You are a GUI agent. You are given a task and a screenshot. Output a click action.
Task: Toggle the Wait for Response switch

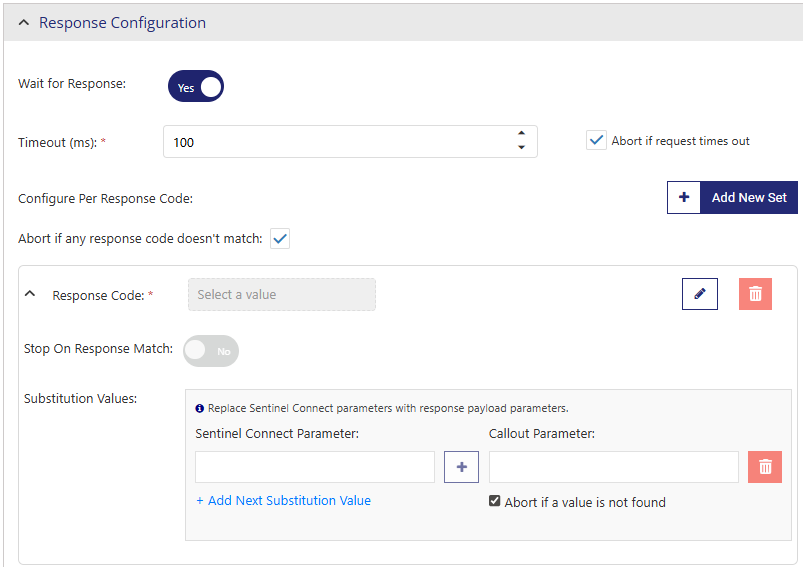pos(196,87)
